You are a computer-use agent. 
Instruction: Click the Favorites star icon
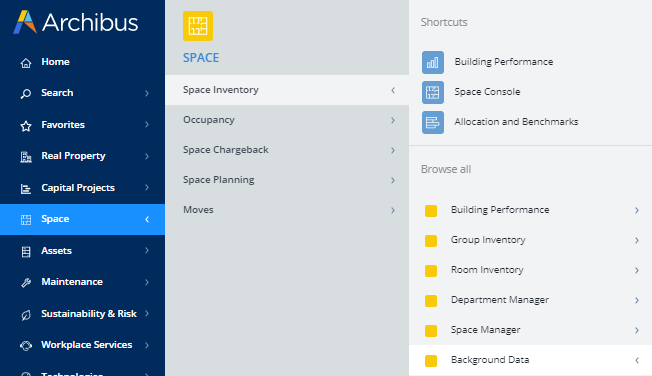point(26,126)
